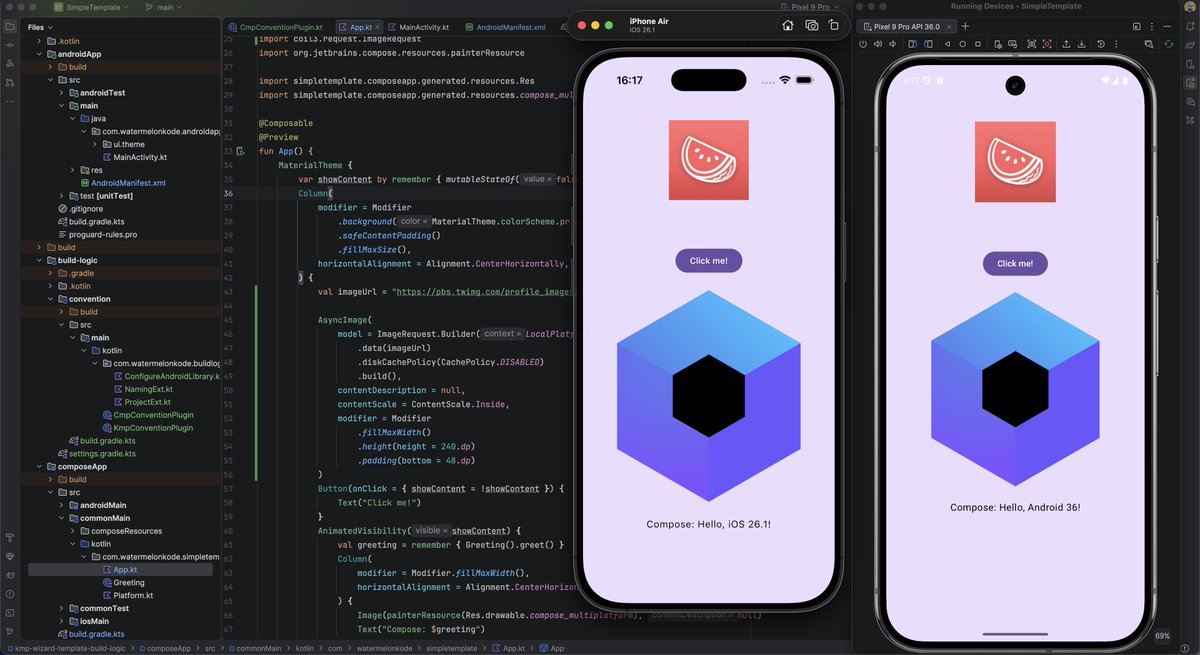Viewport: 1200px width, 655px height.
Task: Click the 69% zoom indicator on emulator
Action: (x=1162, y=635)
